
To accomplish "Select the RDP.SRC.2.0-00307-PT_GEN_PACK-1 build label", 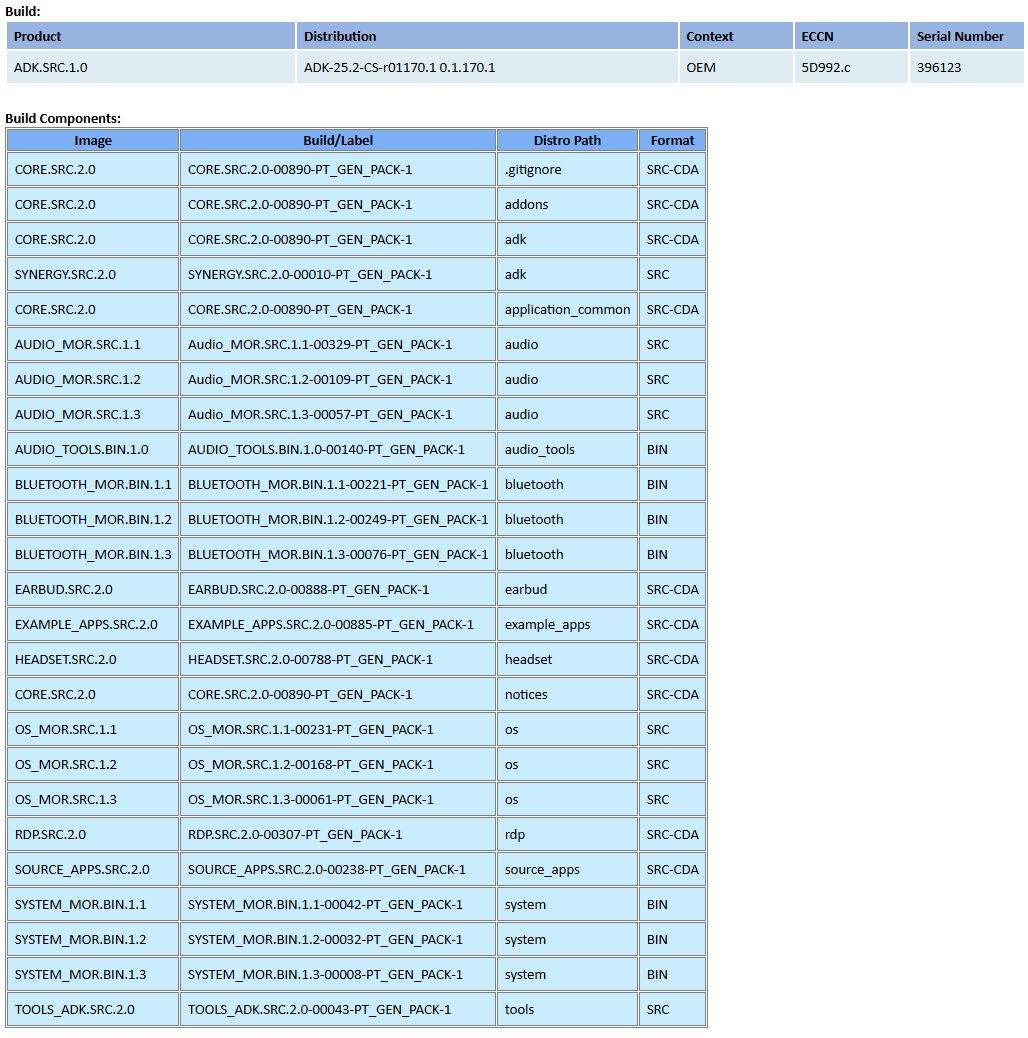I will [295, 834].
